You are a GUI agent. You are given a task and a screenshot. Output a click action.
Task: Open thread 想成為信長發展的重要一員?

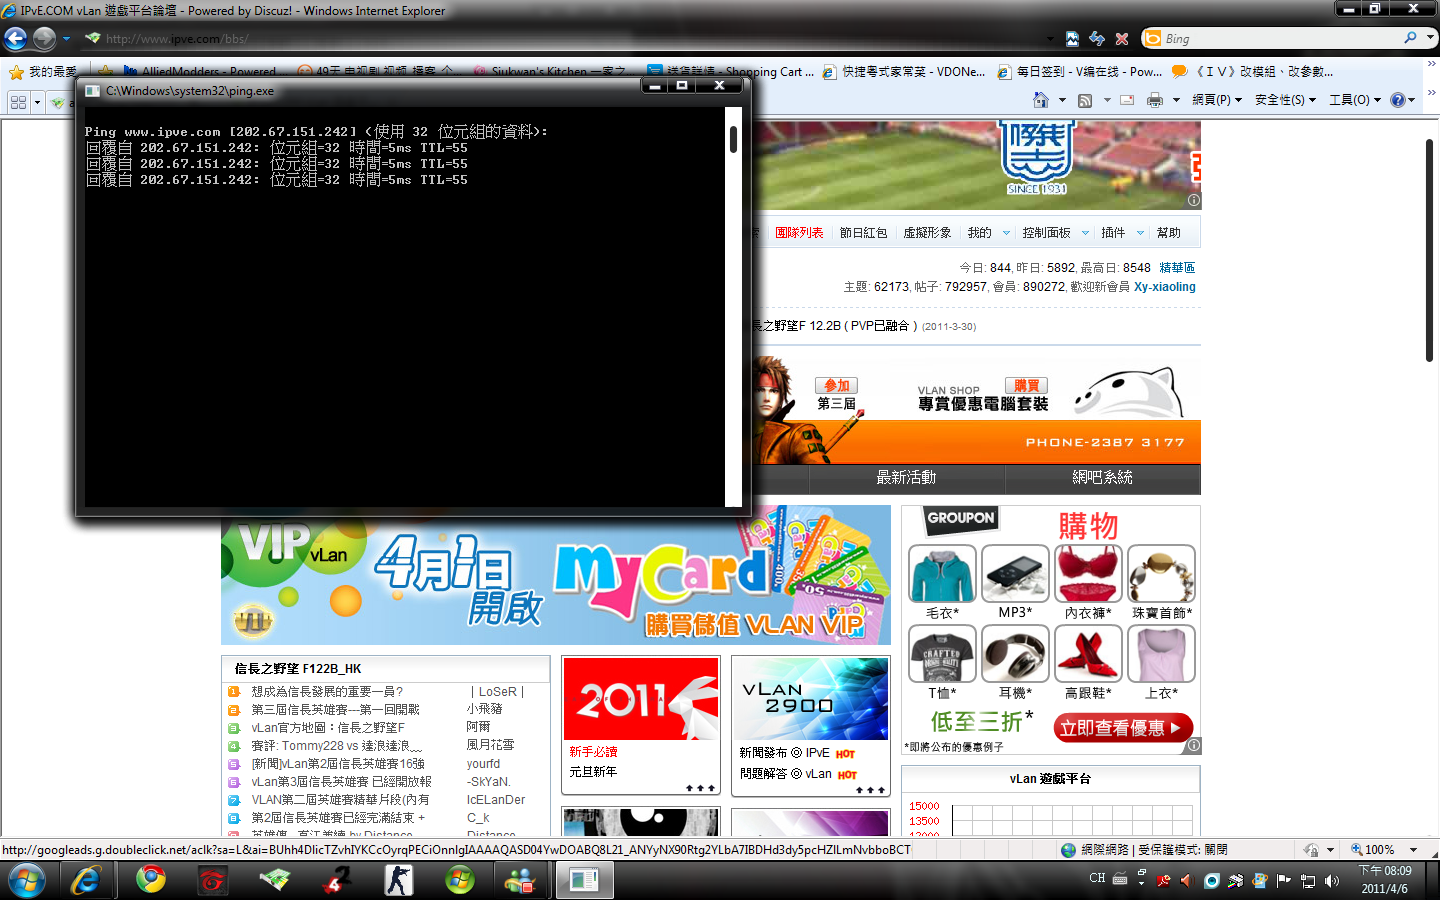[x=327, y=692]
